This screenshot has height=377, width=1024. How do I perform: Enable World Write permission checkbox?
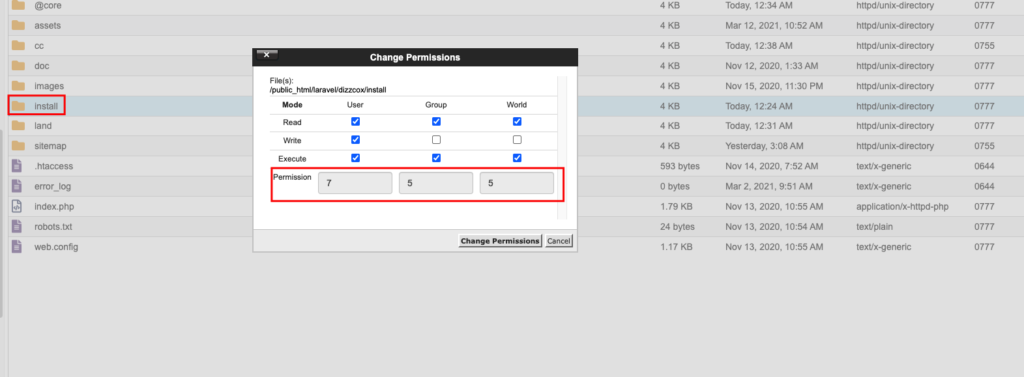(x=517, y=140)
